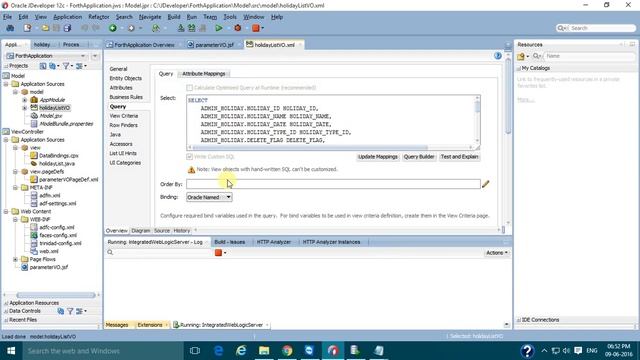
Task: Collapse the WEB-INF folder node
Action: (x=16, y=219)
